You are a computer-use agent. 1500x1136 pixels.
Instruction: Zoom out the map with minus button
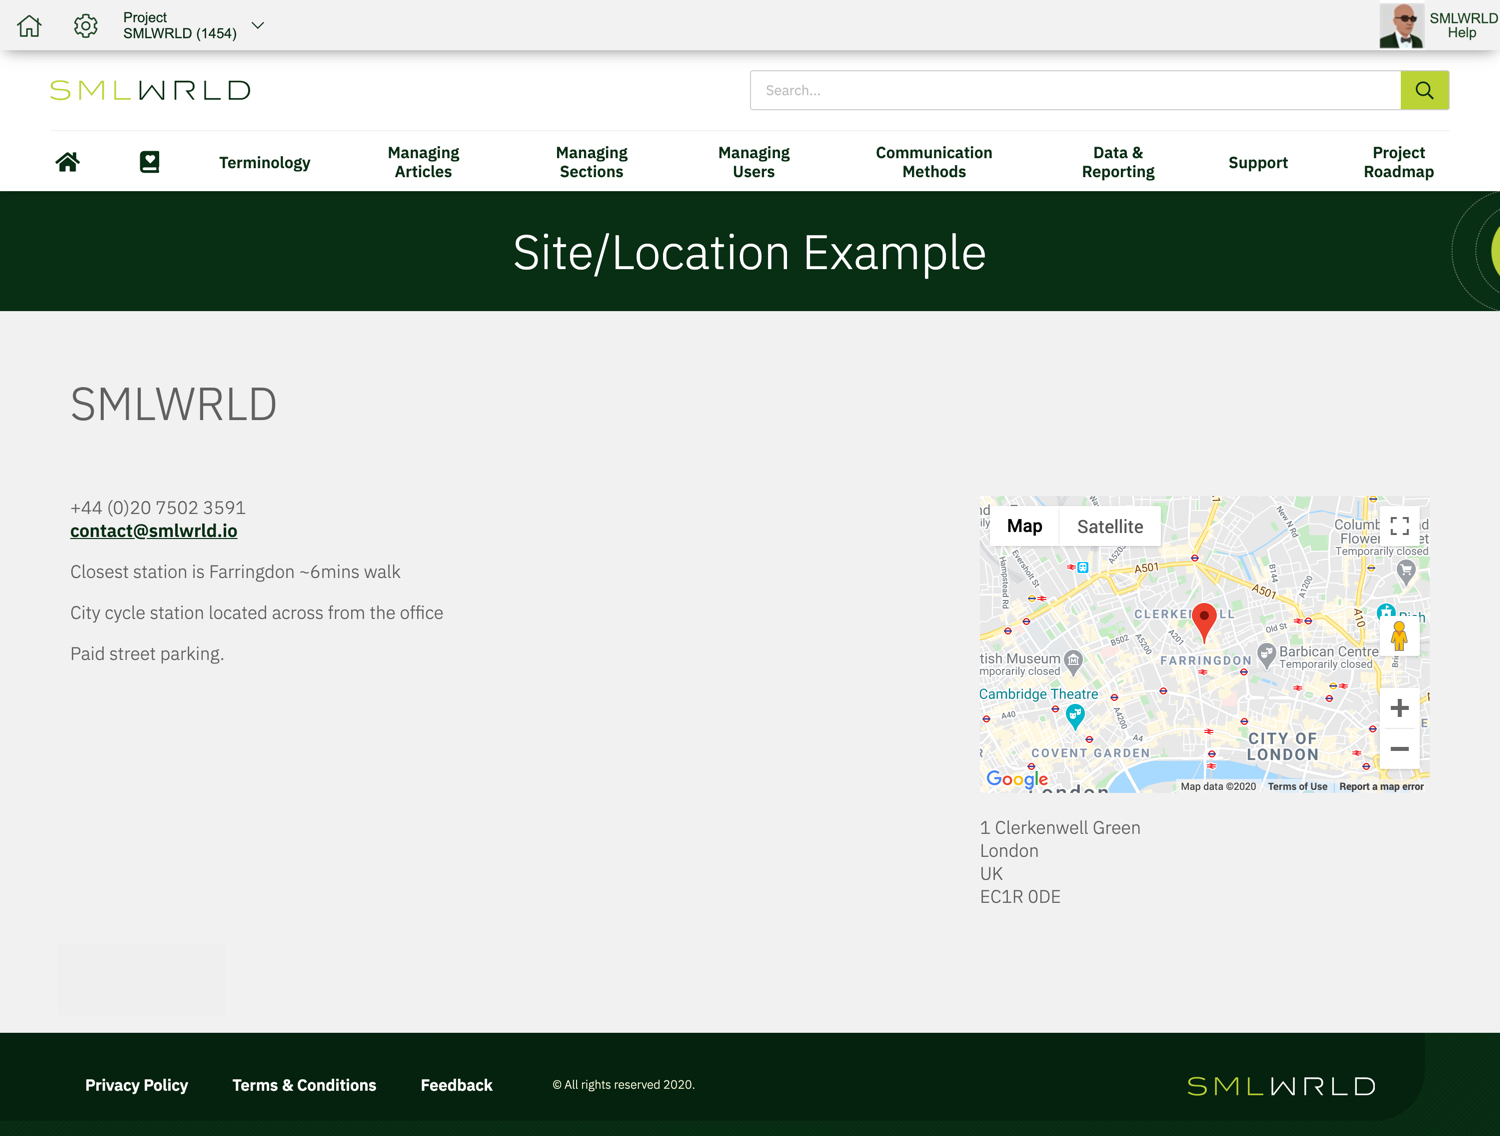[1400, 749]
